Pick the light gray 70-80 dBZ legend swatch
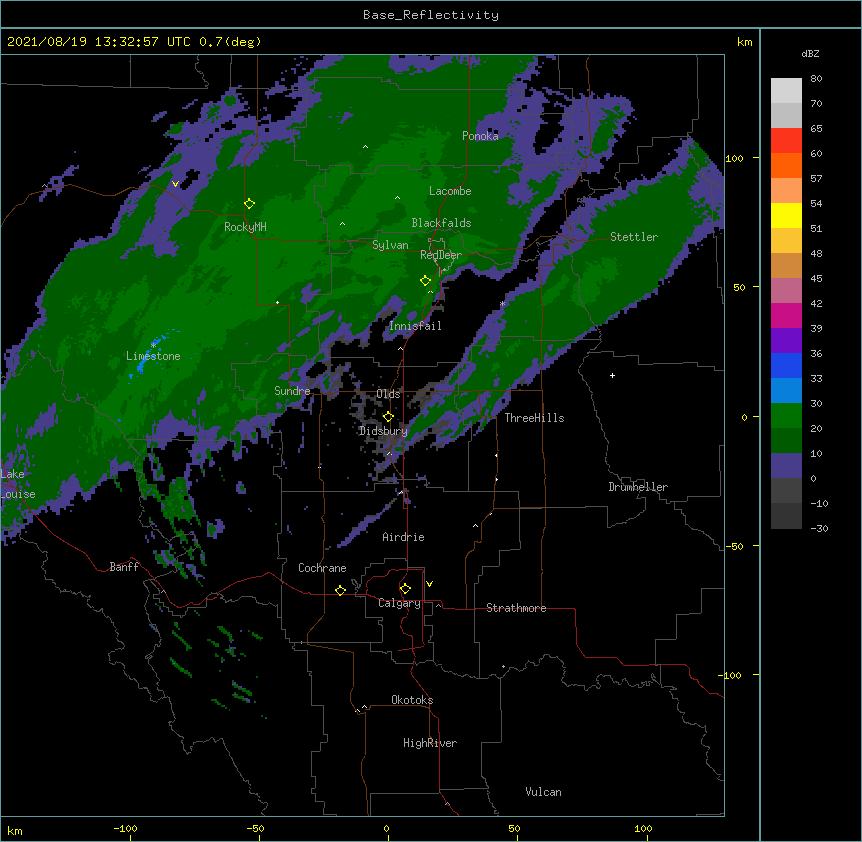 pyautogui.click(x=786, y=91)
